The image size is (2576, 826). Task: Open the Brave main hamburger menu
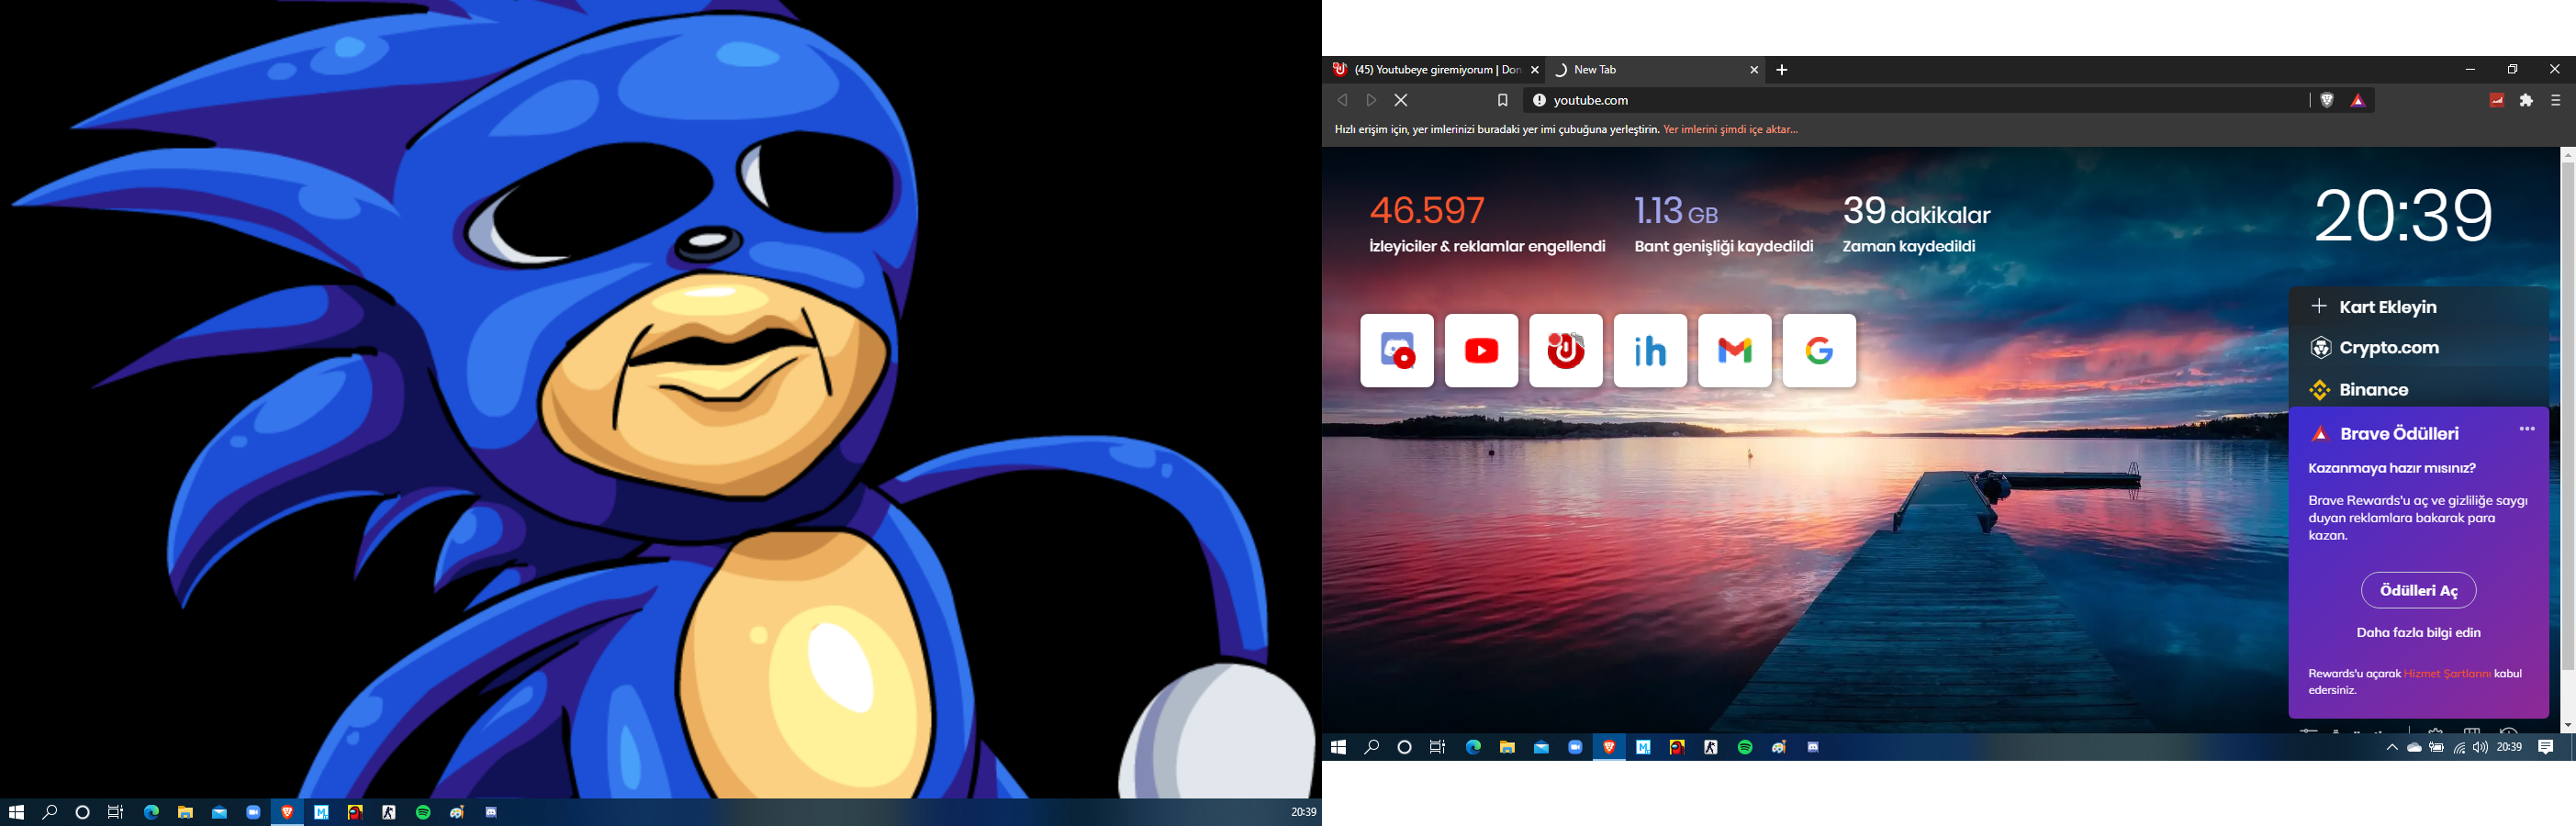[x=2556, y=100]
